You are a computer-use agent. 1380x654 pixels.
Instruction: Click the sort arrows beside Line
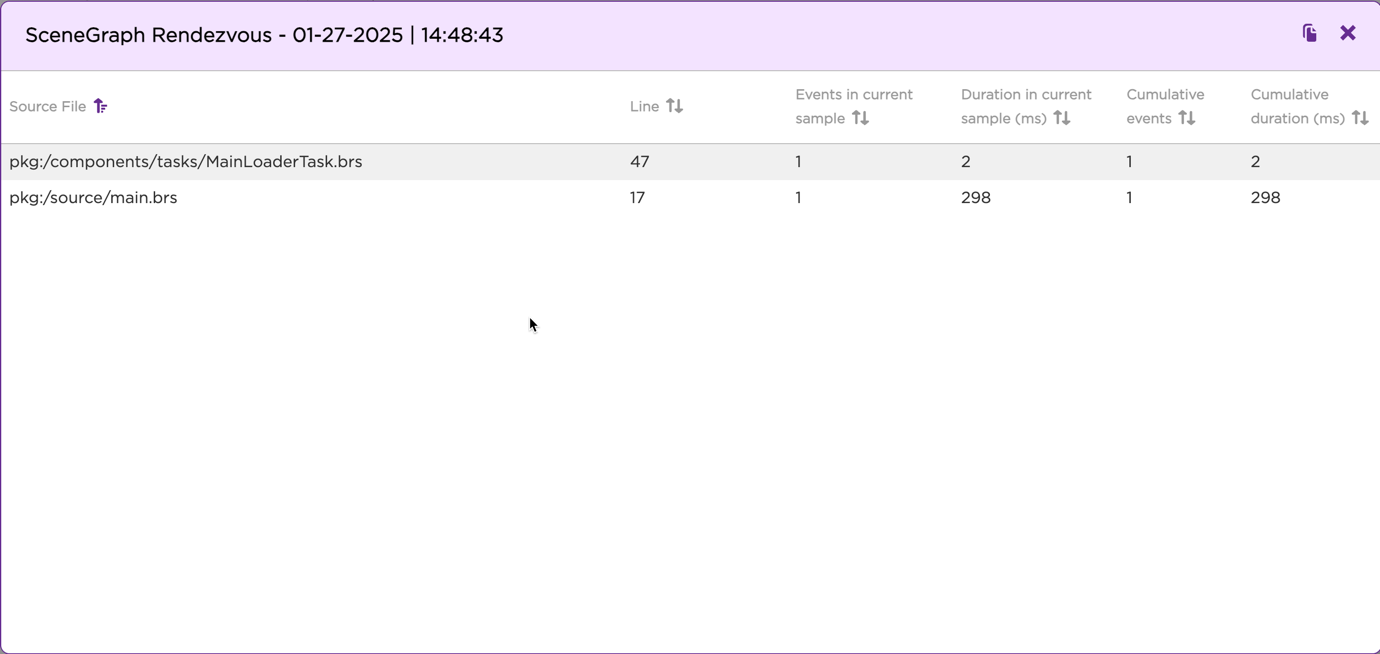click(x=675, y=106)
